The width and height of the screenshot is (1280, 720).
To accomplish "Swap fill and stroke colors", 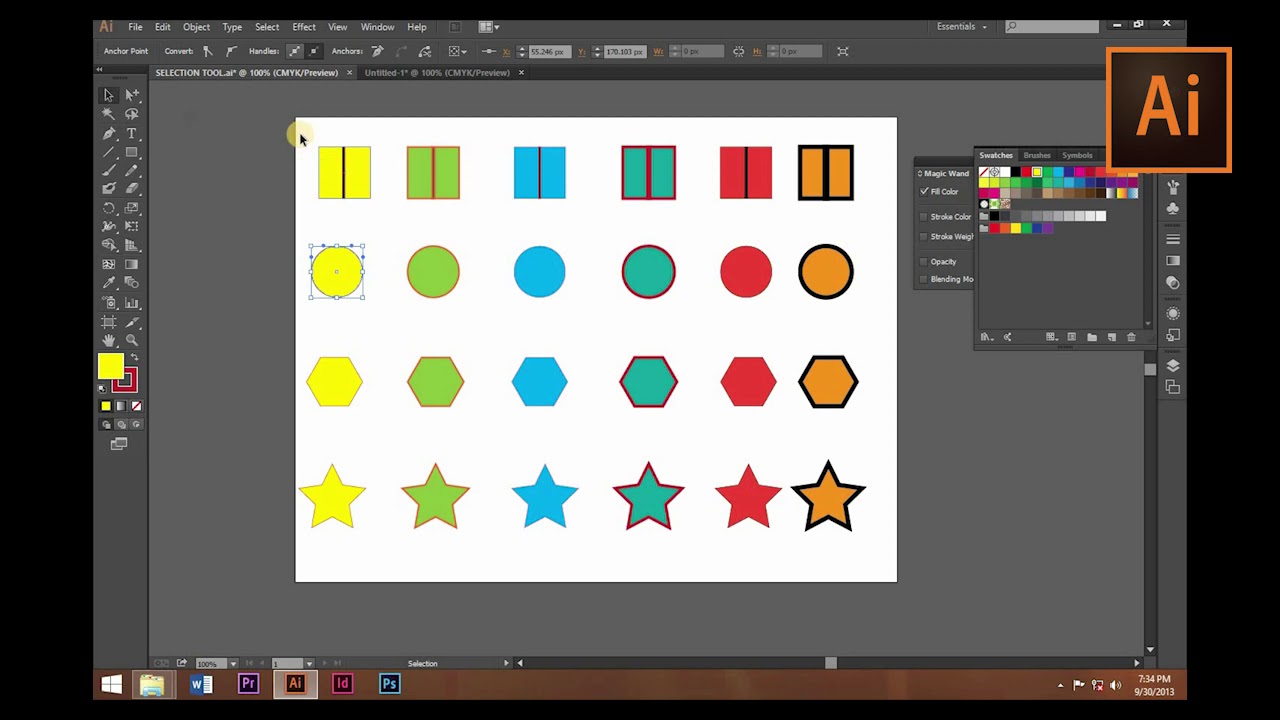I will coord(135,358).
